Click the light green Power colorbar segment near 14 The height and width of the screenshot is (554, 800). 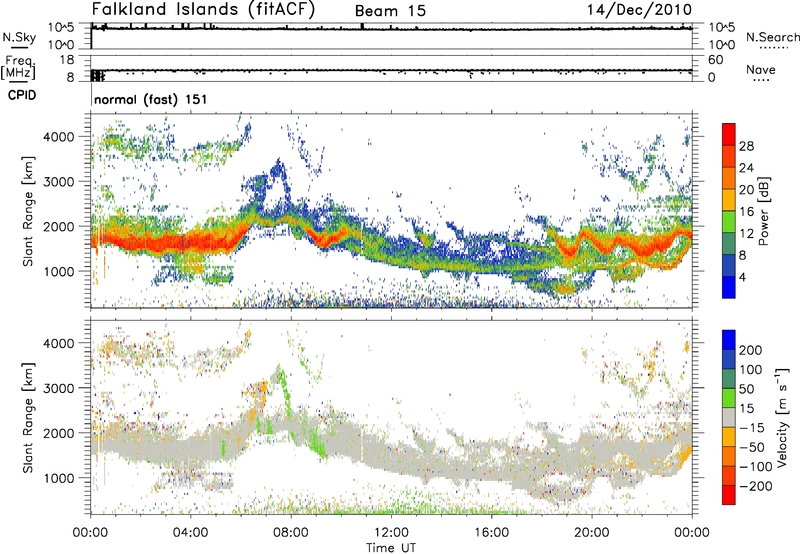coord(729,221)
